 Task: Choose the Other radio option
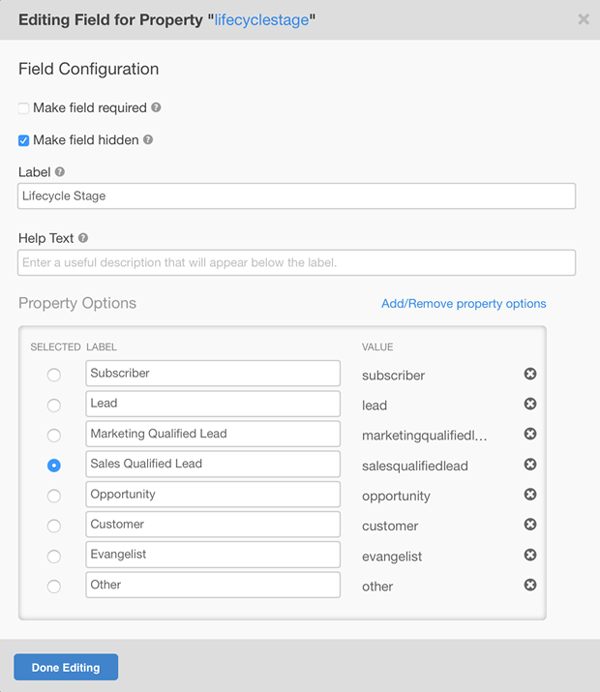click(x=54, y=586)
